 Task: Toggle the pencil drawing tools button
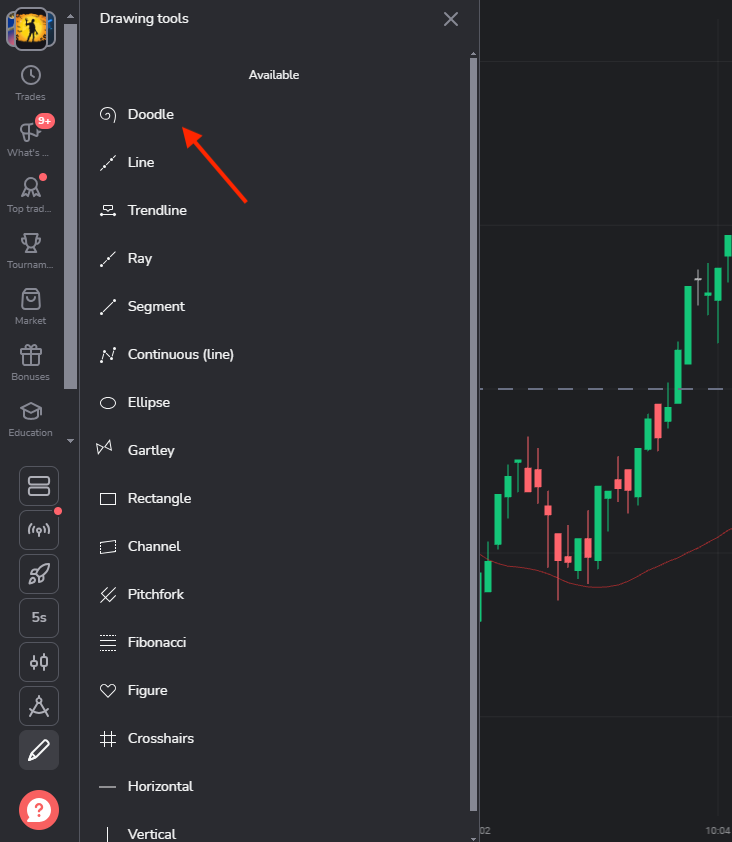[x=39, y=750]
